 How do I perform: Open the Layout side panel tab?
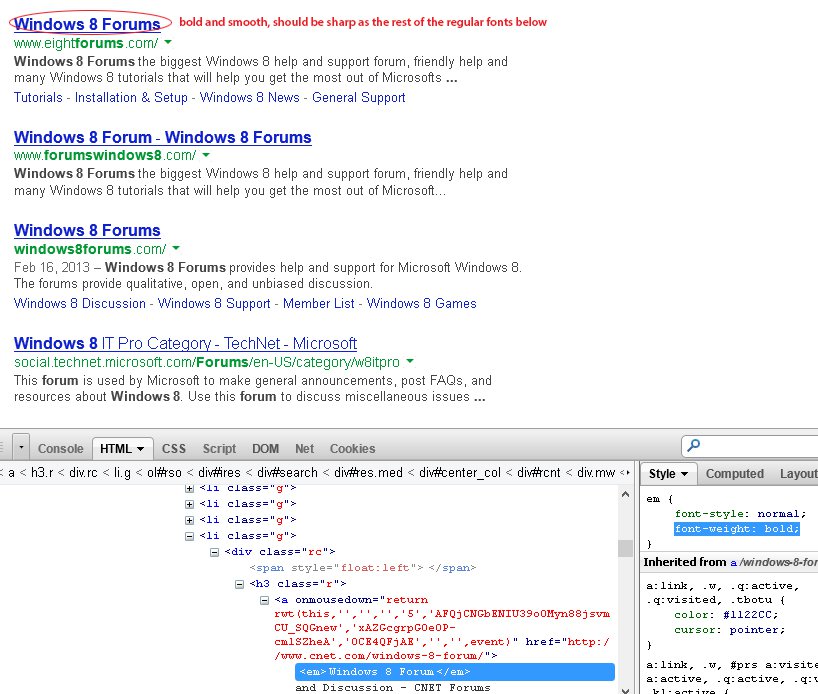point(799,474)
